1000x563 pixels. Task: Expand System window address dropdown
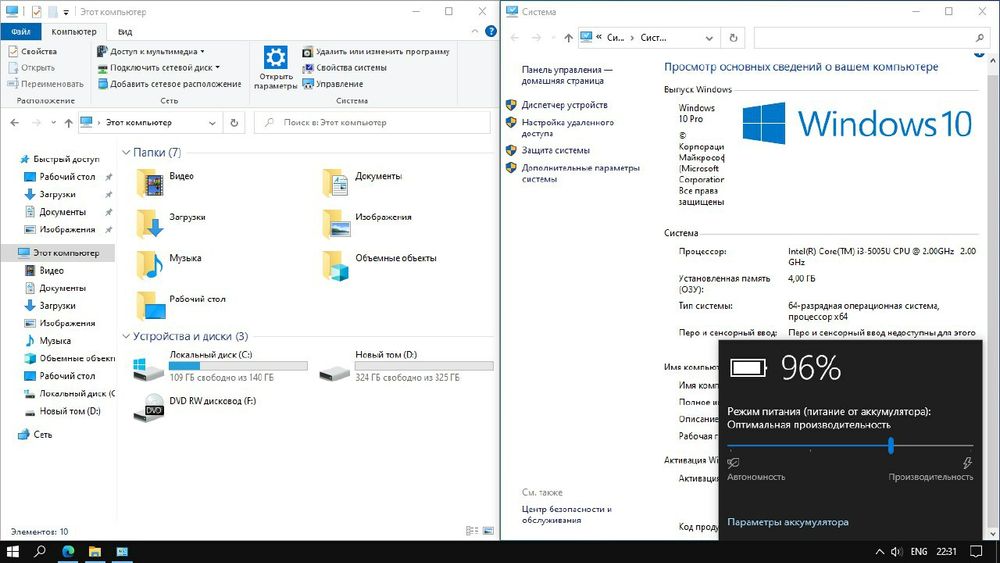[709, 38]
